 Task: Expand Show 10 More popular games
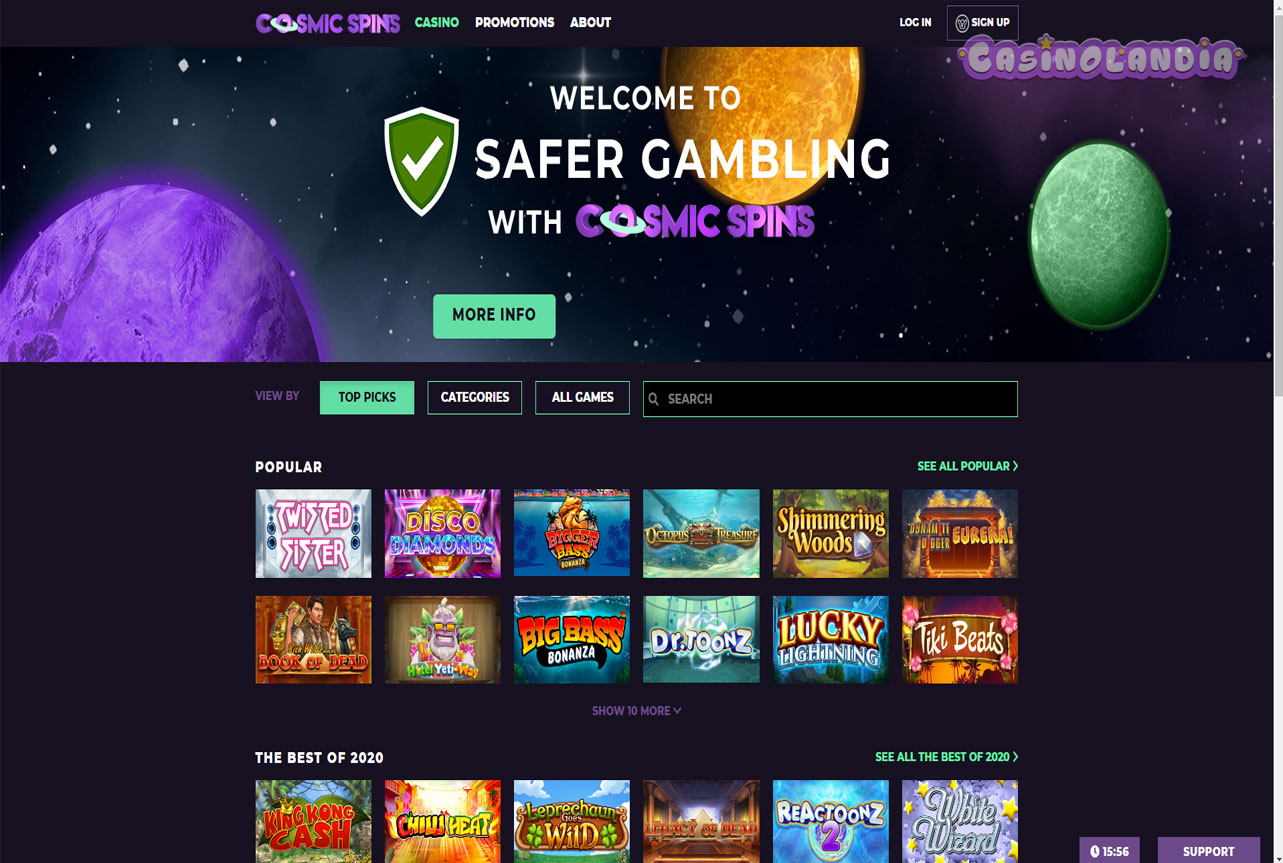[x=637, y=711]
